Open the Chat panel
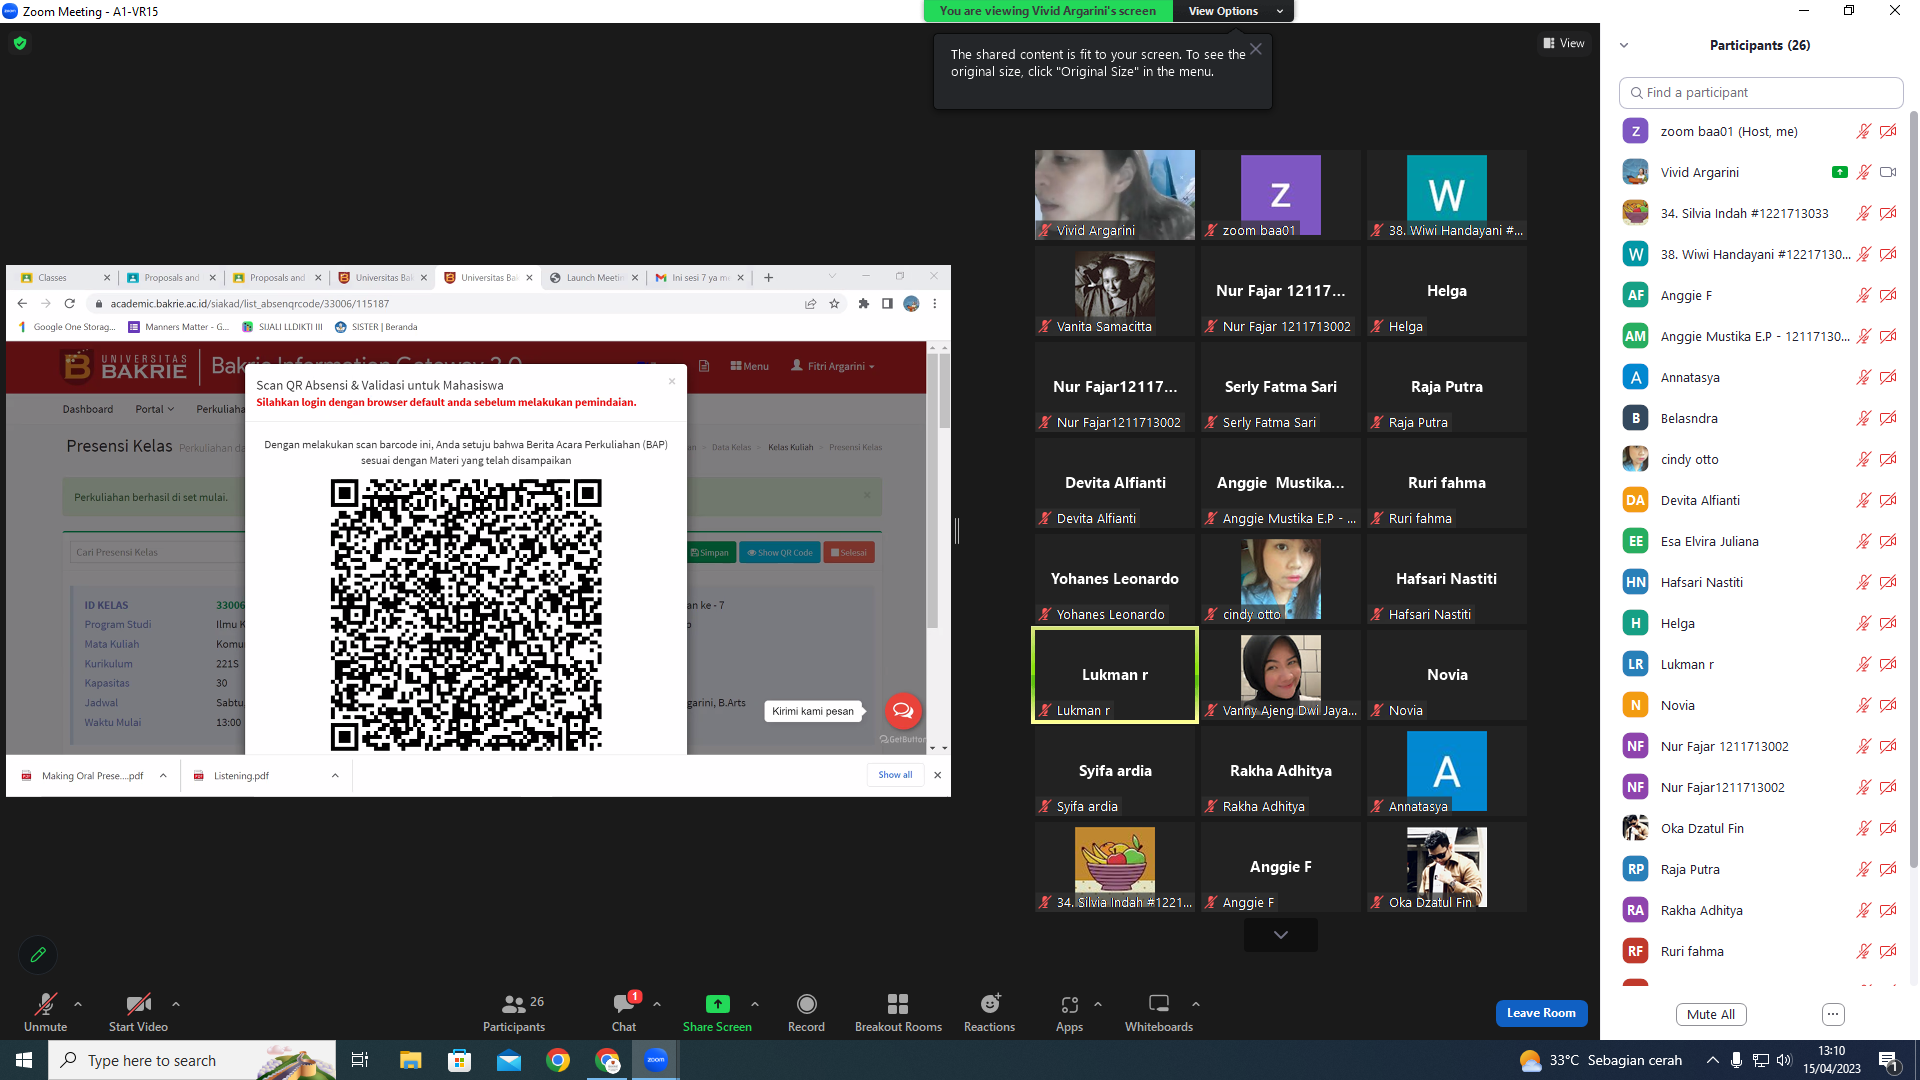This screenshot has height=1080, width=1920. pos(624,1012)
